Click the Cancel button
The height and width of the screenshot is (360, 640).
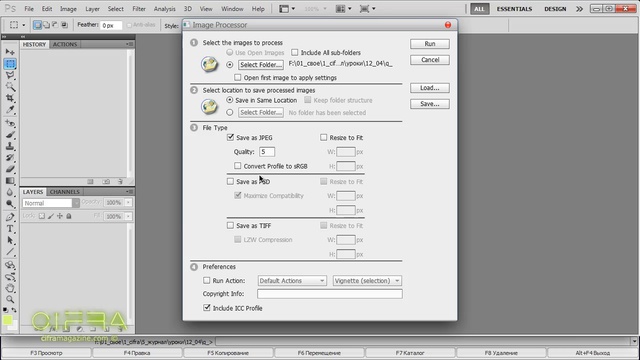(430, 60)
